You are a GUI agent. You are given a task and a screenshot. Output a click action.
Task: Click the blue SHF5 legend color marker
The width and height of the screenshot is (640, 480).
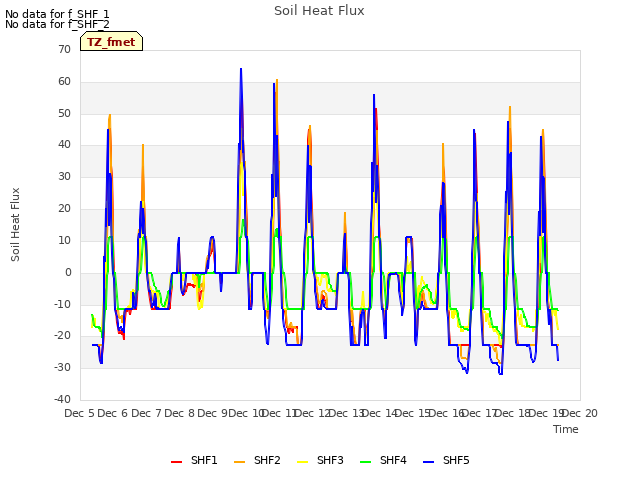point(429,462)
